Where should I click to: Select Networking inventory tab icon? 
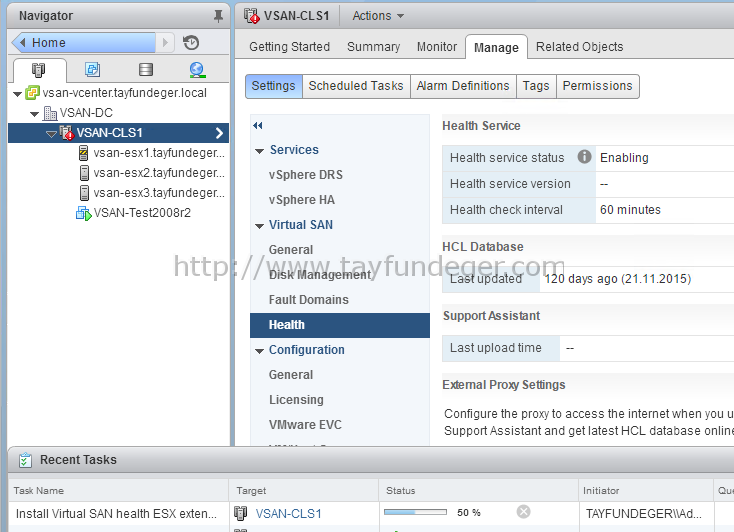[x=197, y=70]
